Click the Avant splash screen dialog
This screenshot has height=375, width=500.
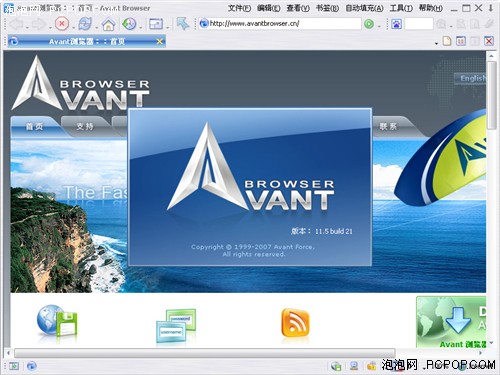[x=250, y=187]
